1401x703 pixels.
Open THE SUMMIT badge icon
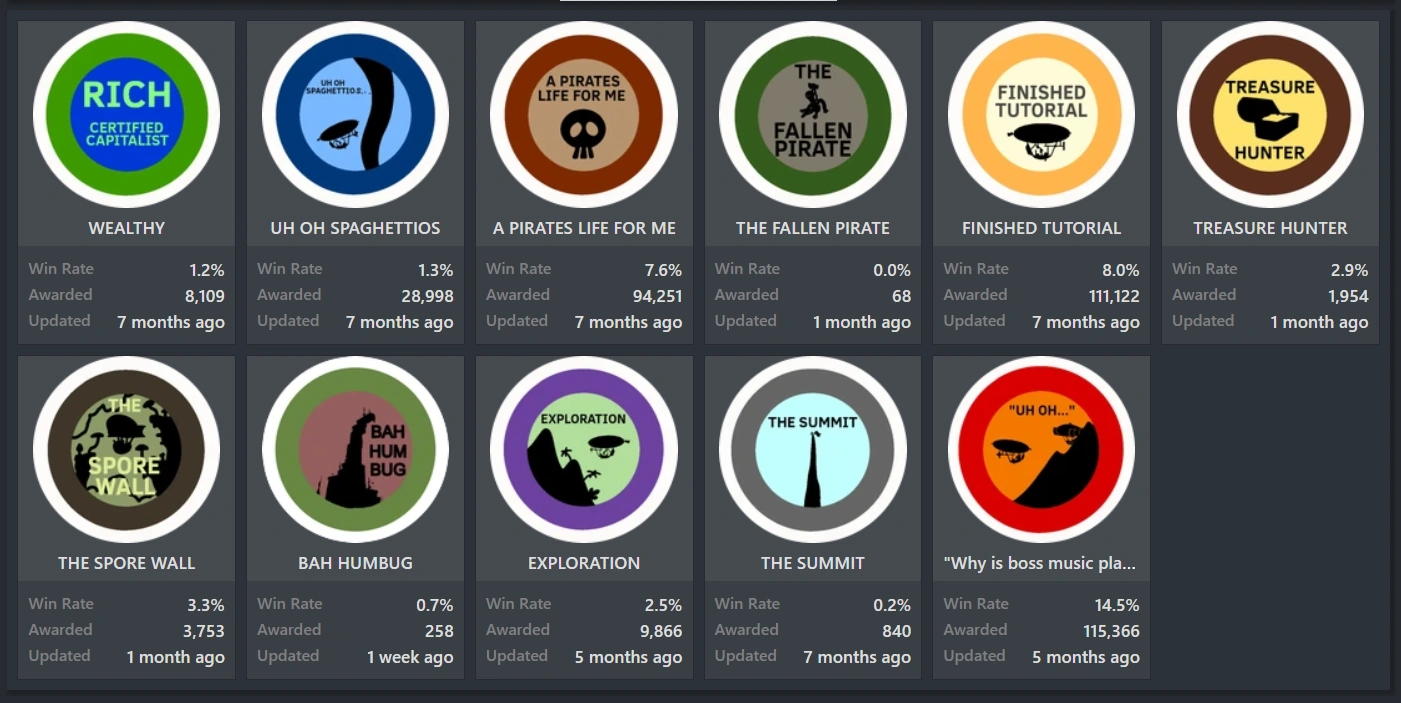[813, 449]
